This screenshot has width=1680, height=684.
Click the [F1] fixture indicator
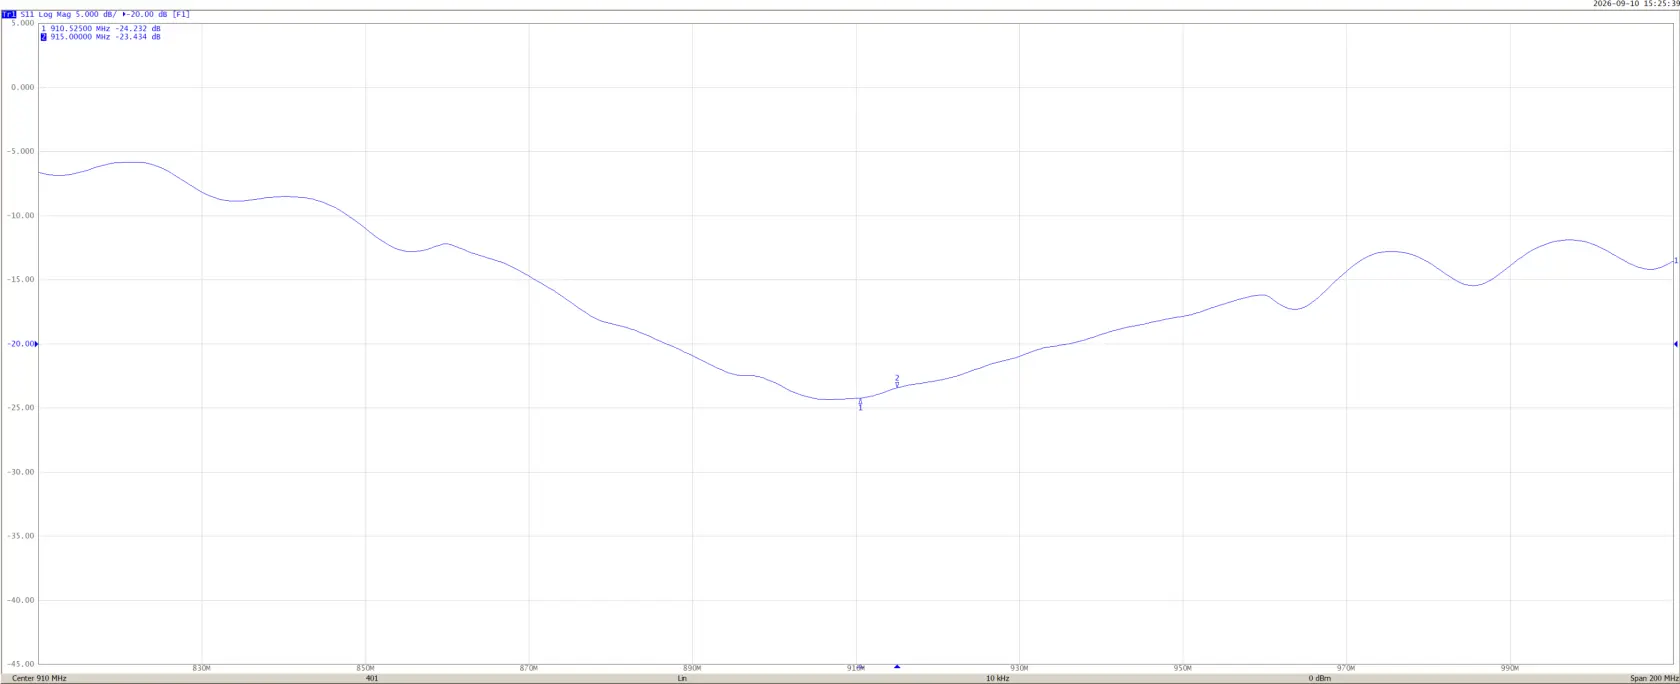click(x=181, y=15)
